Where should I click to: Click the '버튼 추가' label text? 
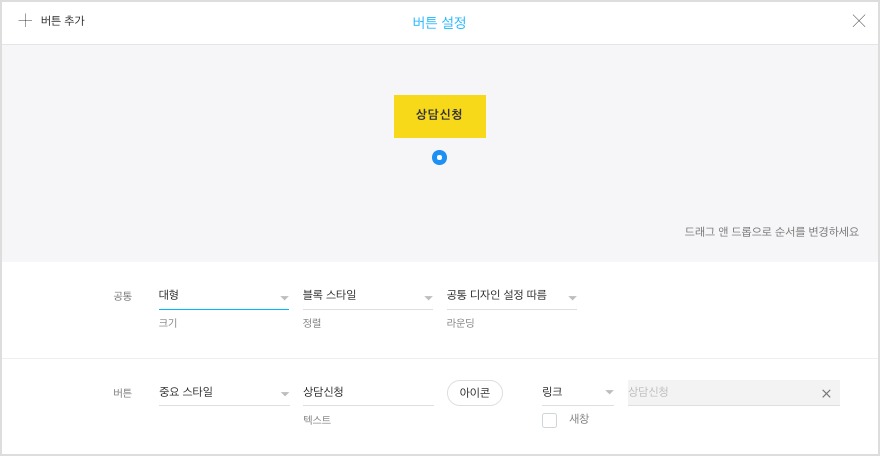click(63, 21)
